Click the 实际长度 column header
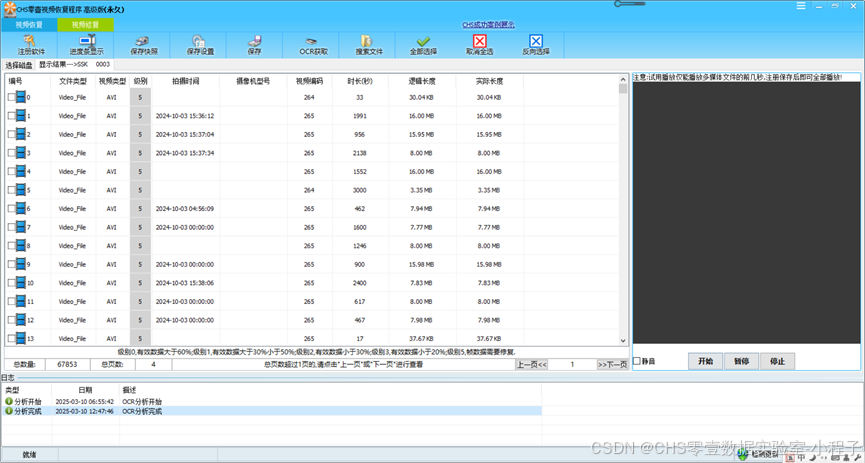This screenshot has width=865, height=463. 489,81
